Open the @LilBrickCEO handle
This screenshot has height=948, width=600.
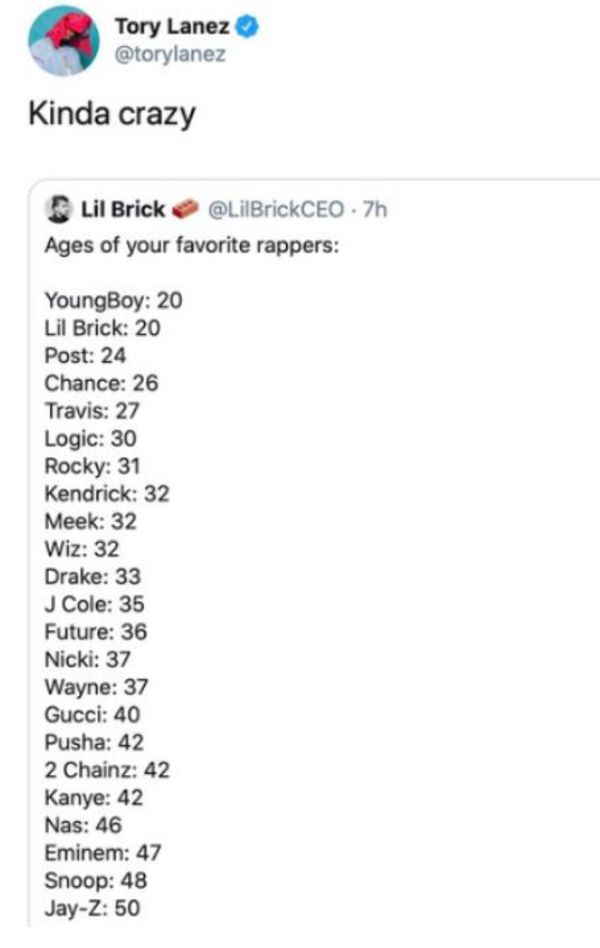click(276, 209)
